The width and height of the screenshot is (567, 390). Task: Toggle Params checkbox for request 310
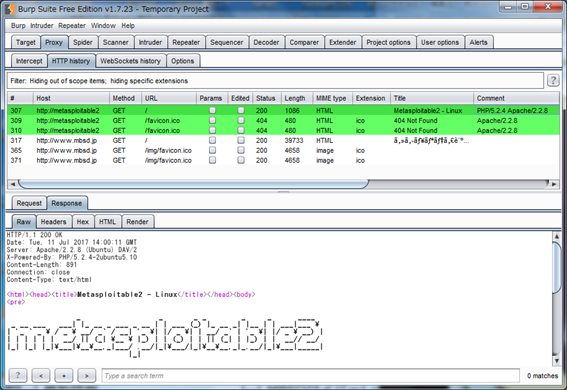(212, 130)
